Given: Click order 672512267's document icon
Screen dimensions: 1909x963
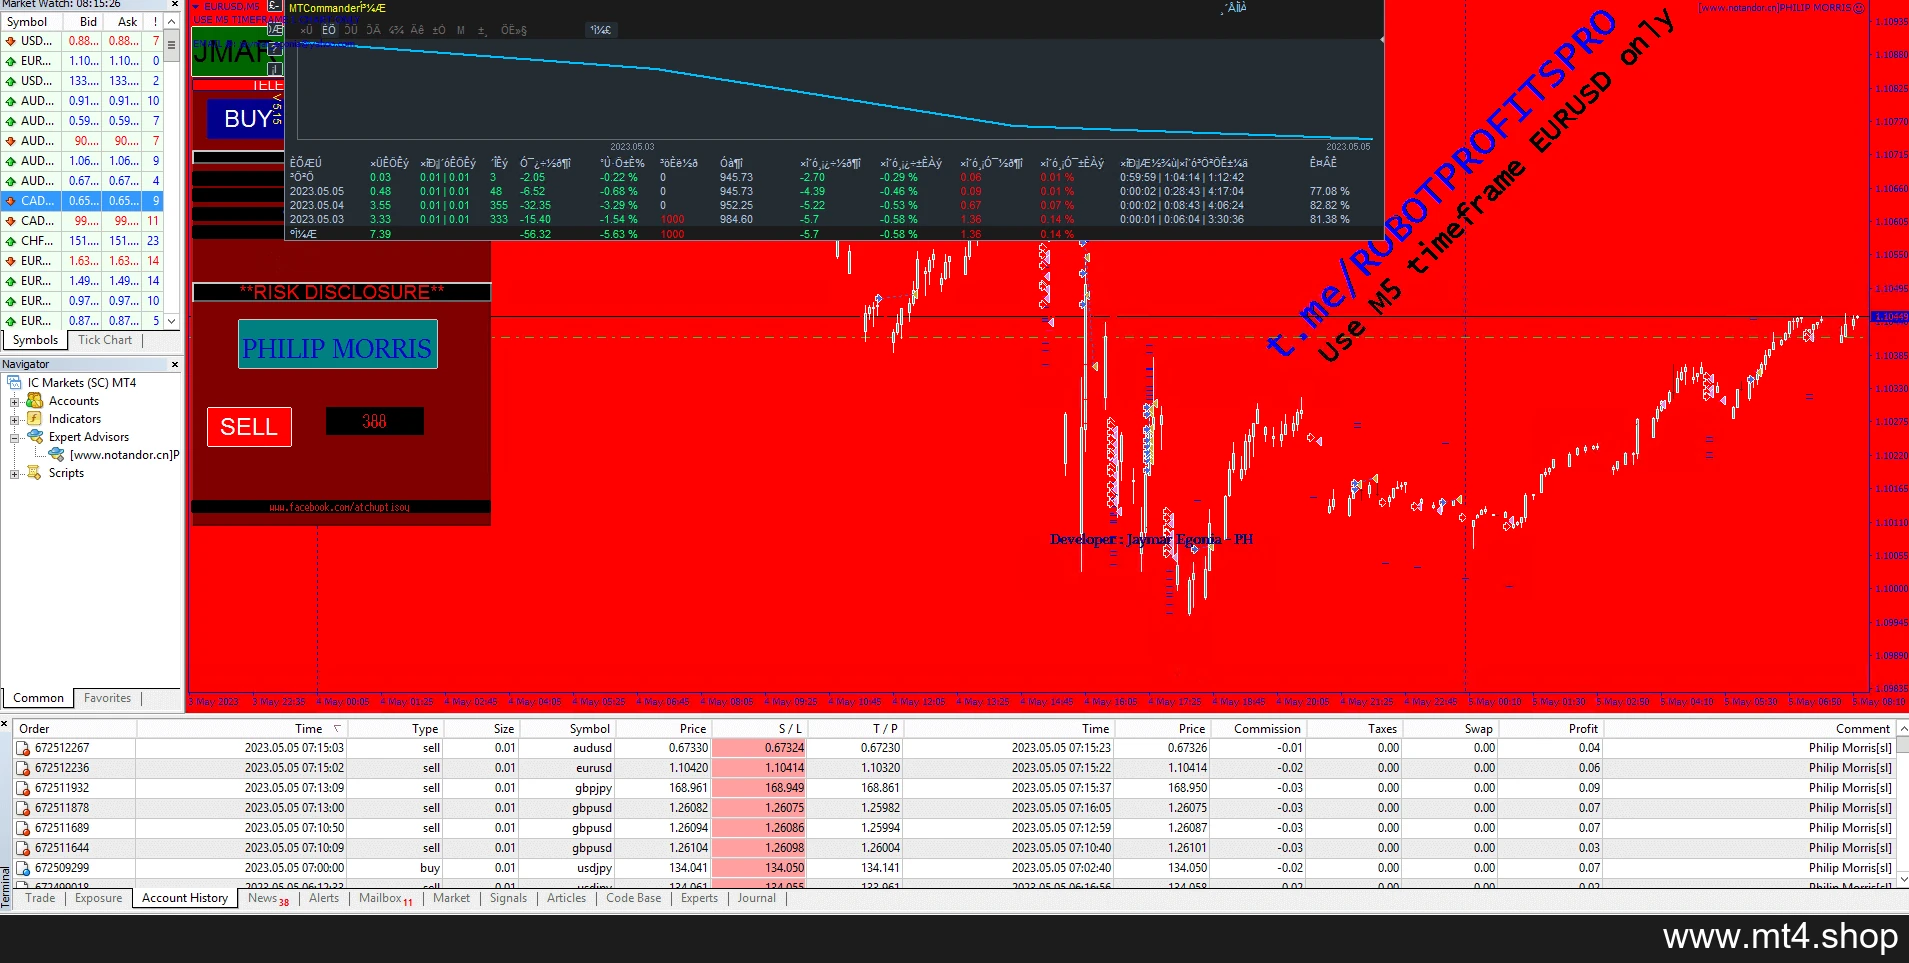Looking at the screenshot, I should pos(23,748).
